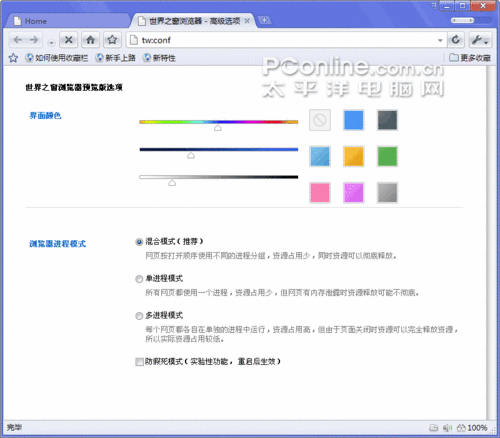Screen dimensions: 500x438
Task: Open the wrench tools menu dropdown
Action: click(x=480, y=40)
